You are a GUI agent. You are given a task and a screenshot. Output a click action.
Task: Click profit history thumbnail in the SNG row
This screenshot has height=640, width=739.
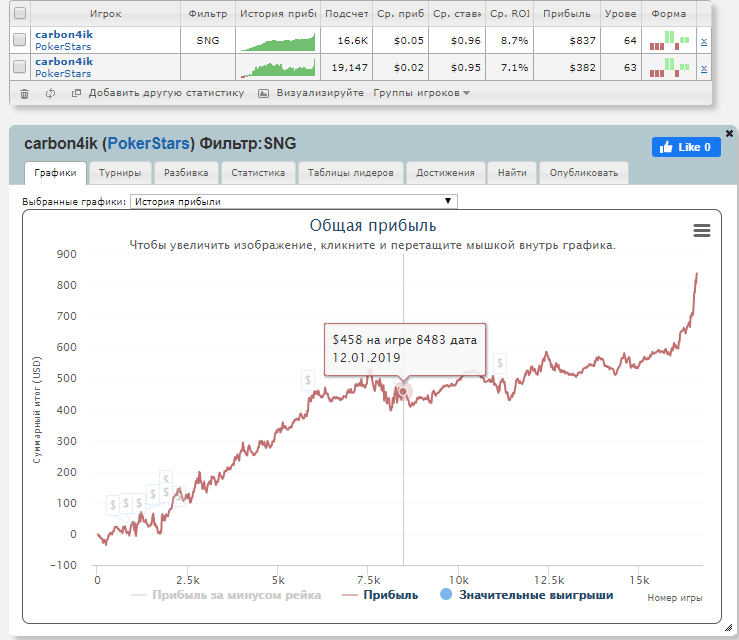point(278,41)
